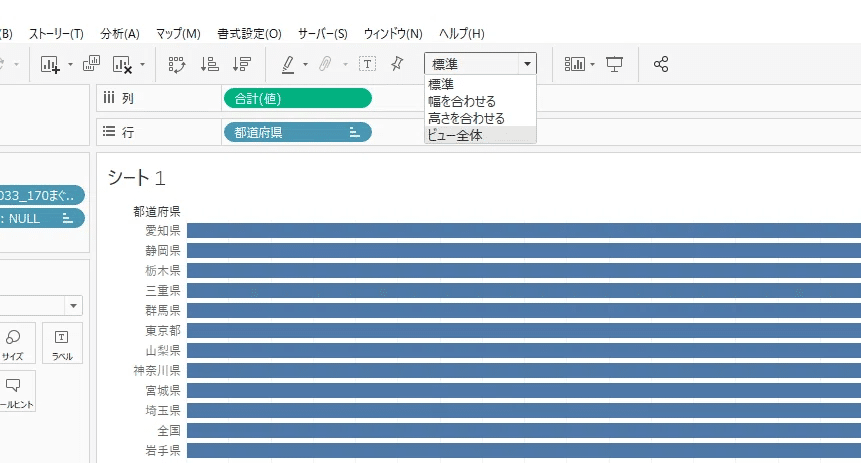
Task: Choose 幅を合わせる in the fit list
Action: pos(462,101)
